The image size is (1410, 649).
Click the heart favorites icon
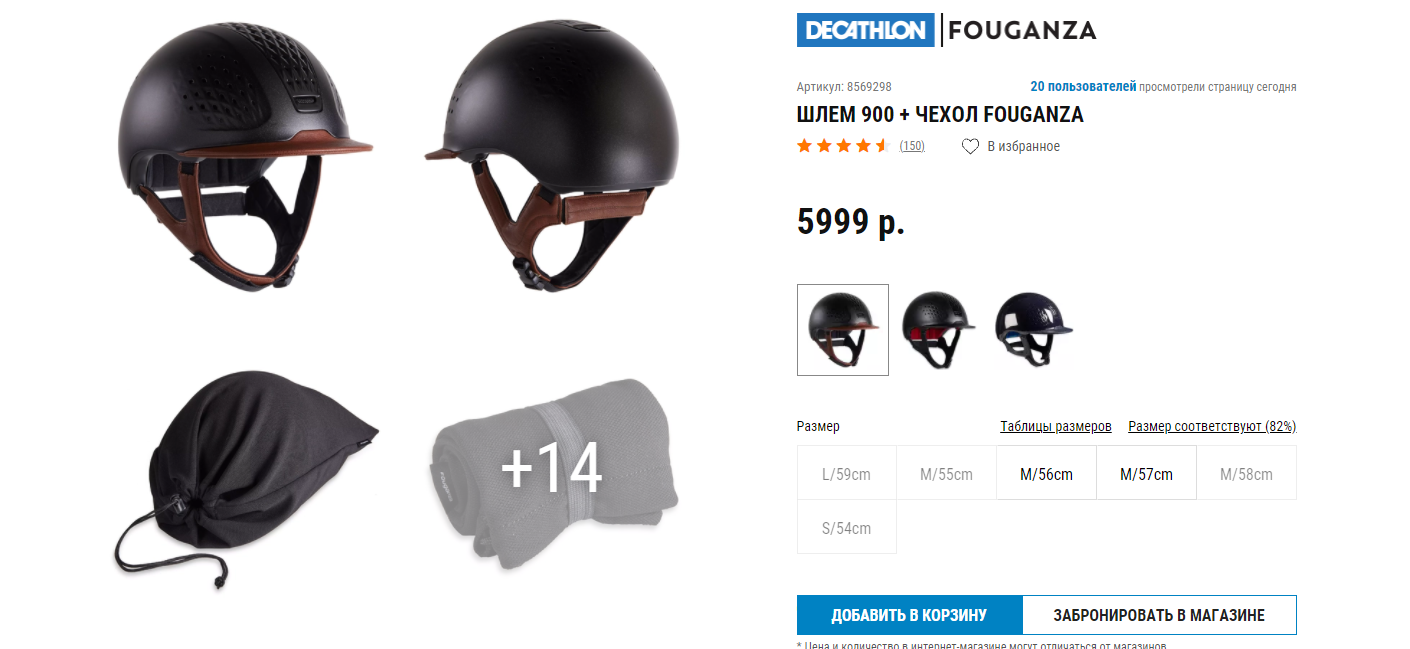tap(970, 146)
